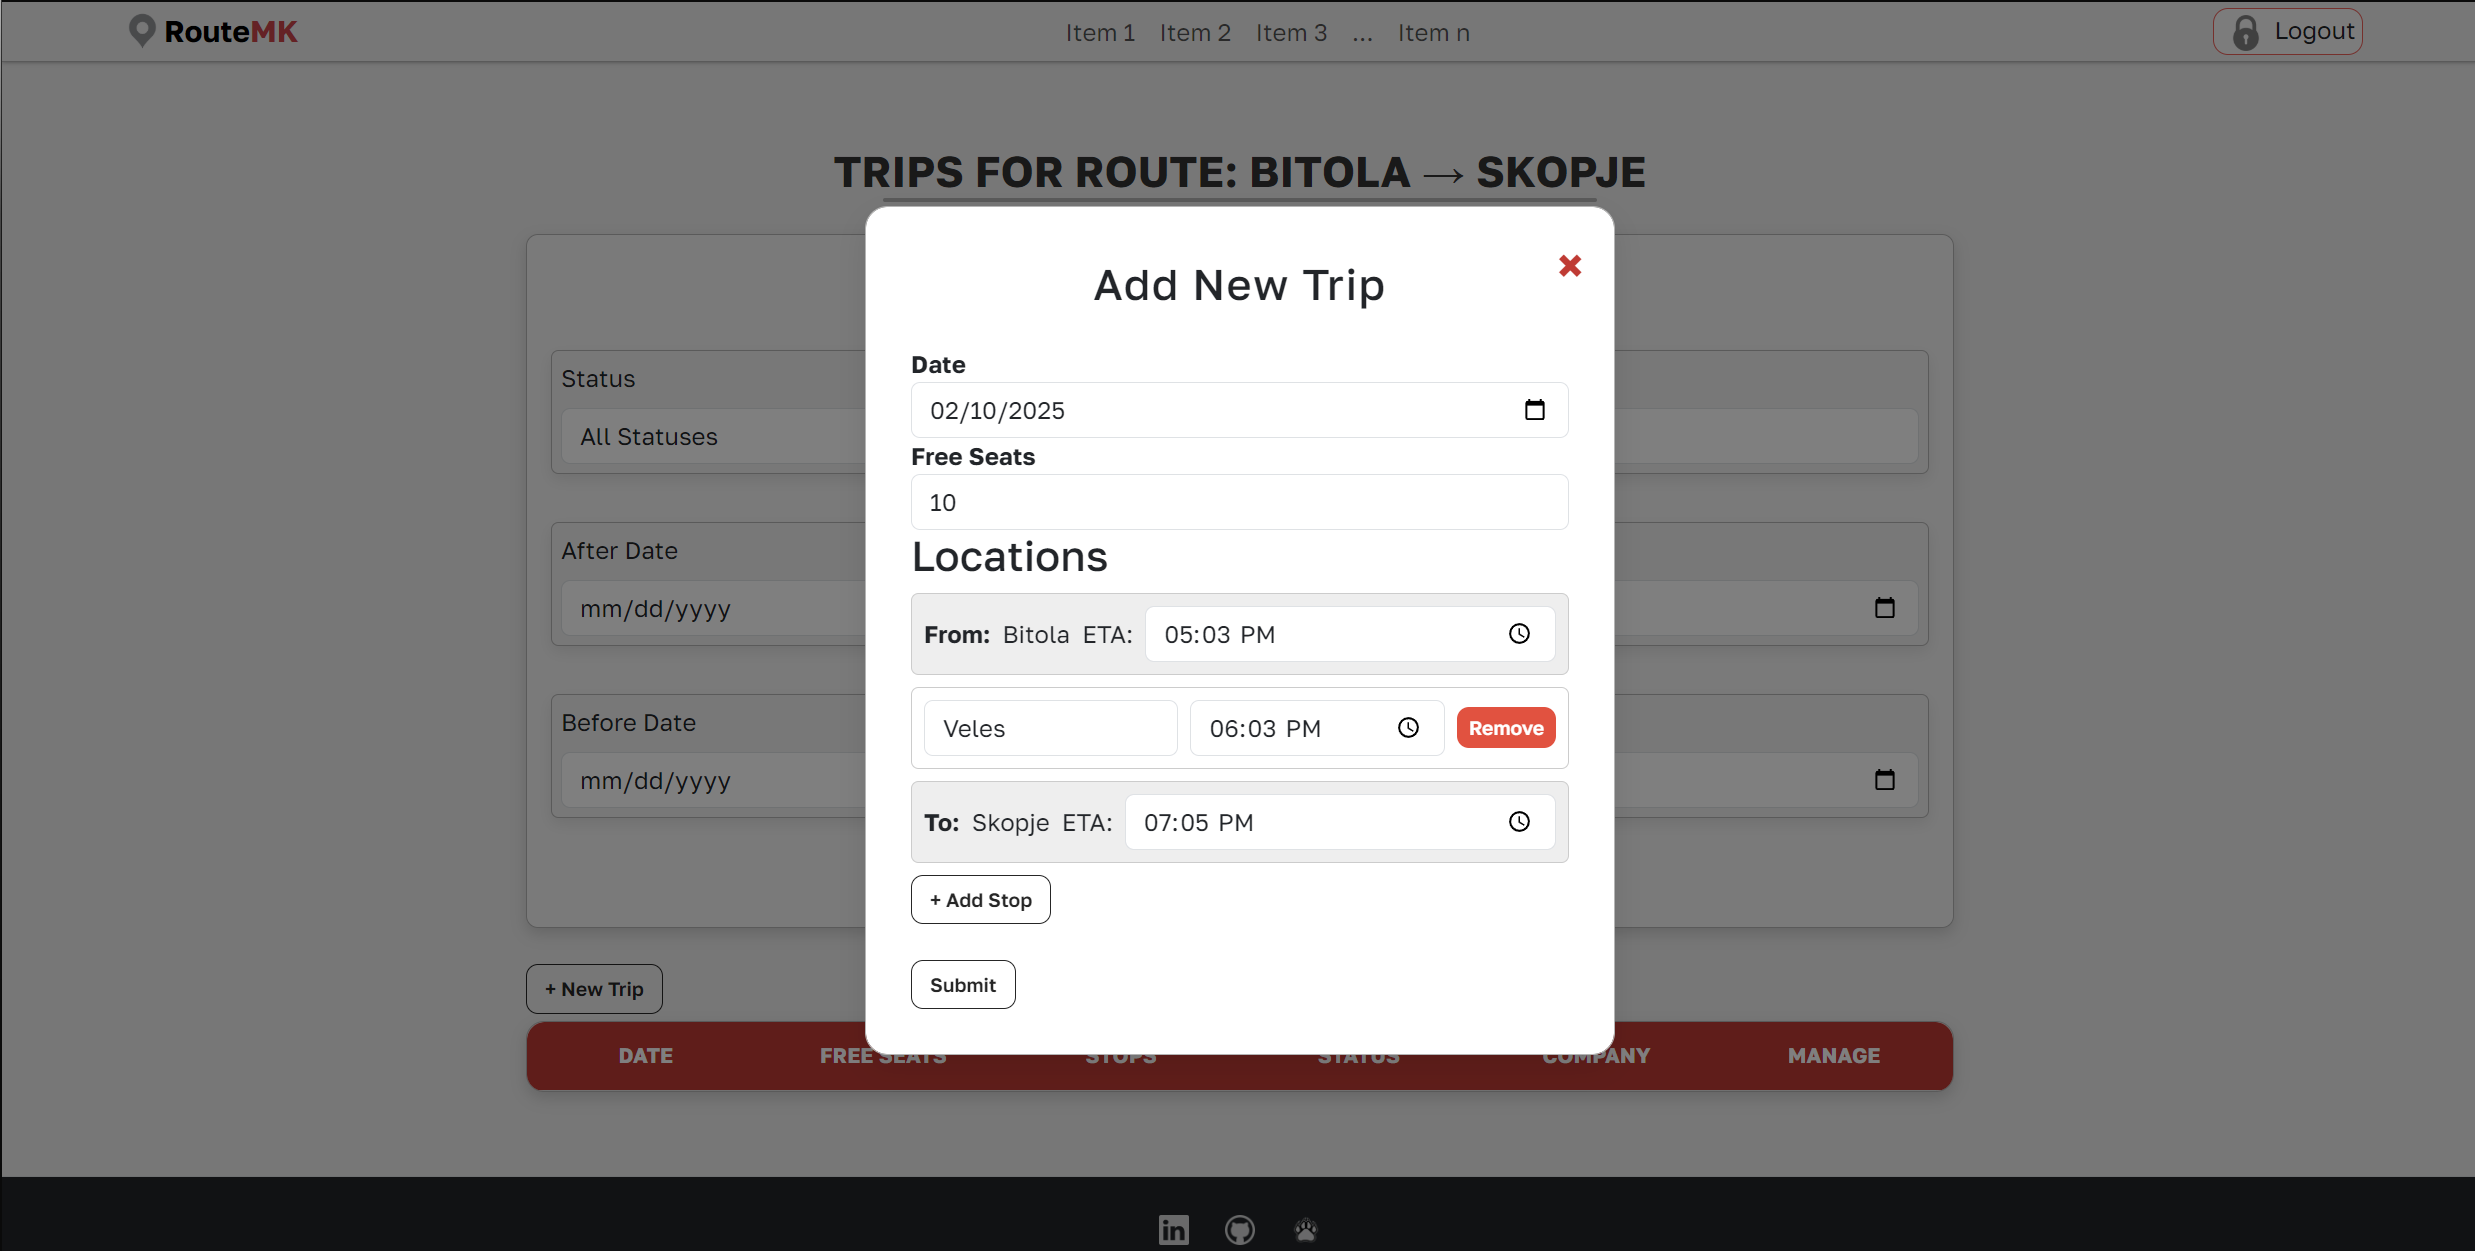This screenshot has width=2475, height=1251.
Task: Select Item 3 in the navigation
Action: pos(1291,33)
